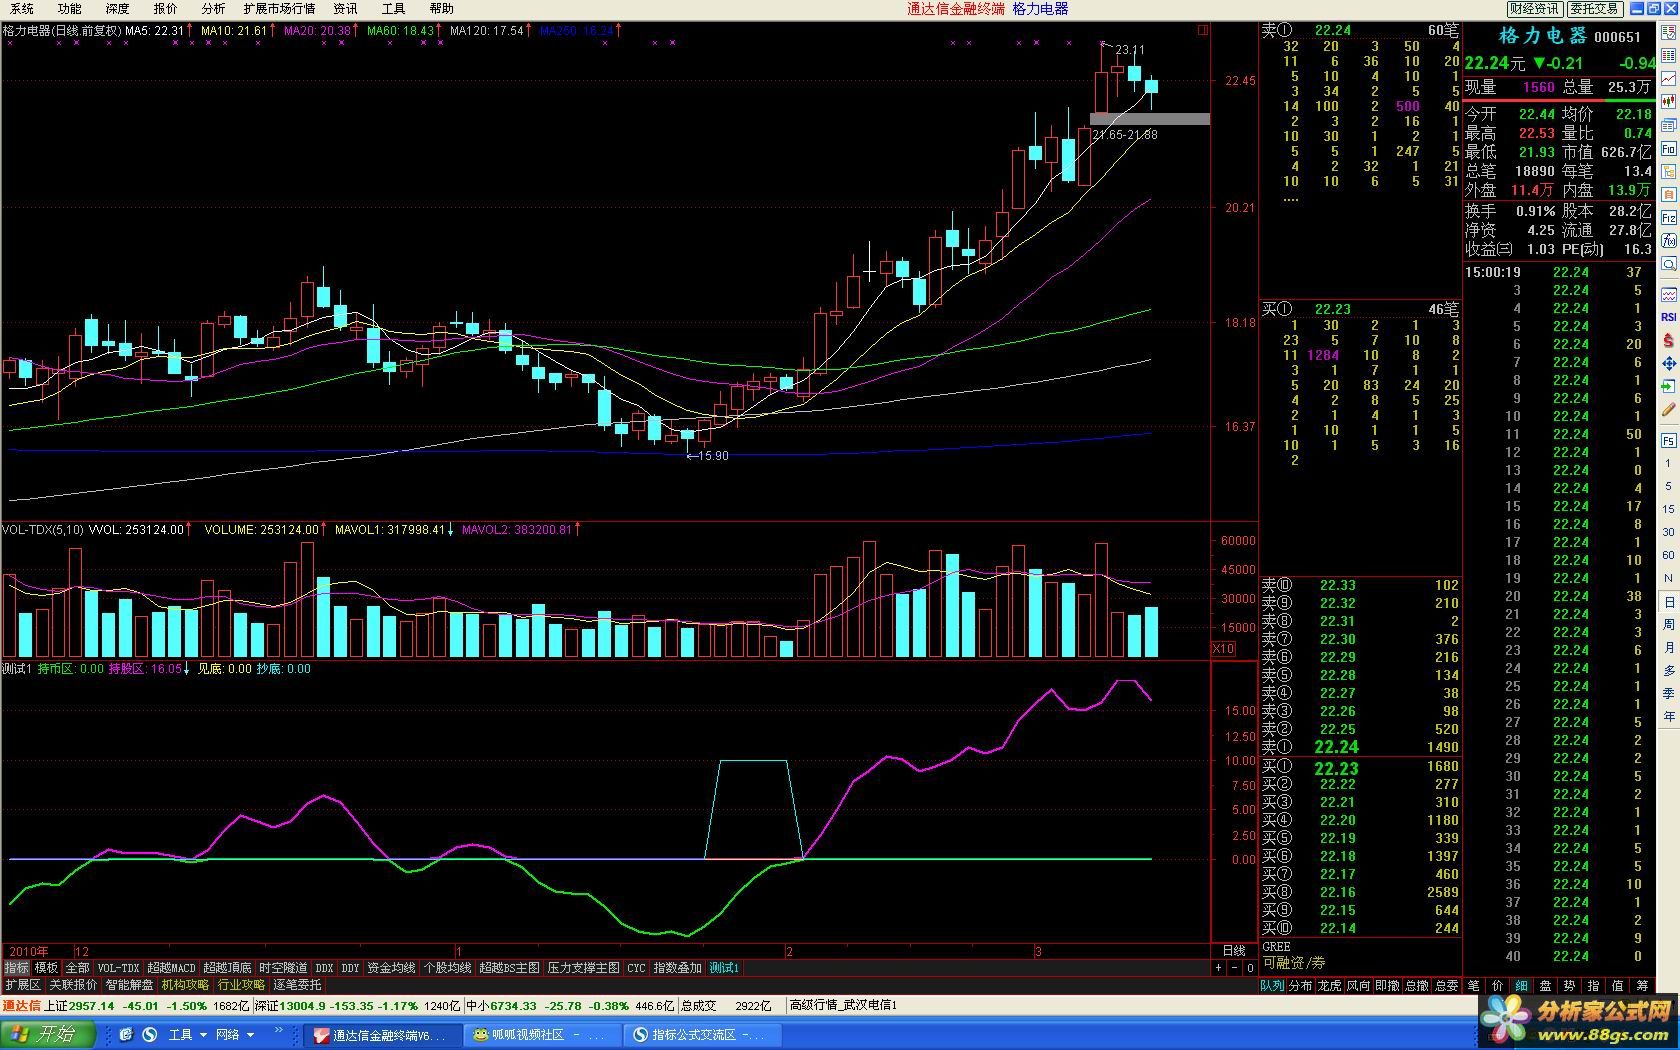Switch to 龙虎 tab below order book

tap(1329, 986)
